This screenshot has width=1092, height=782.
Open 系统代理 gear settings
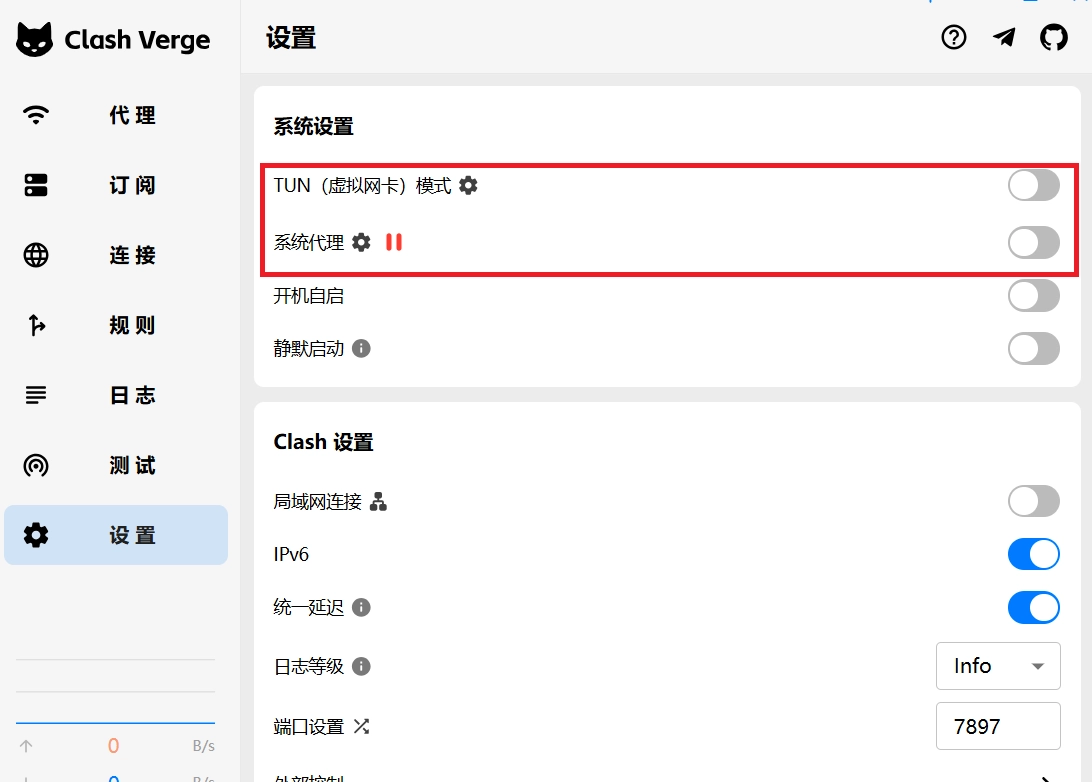[361, 242]
